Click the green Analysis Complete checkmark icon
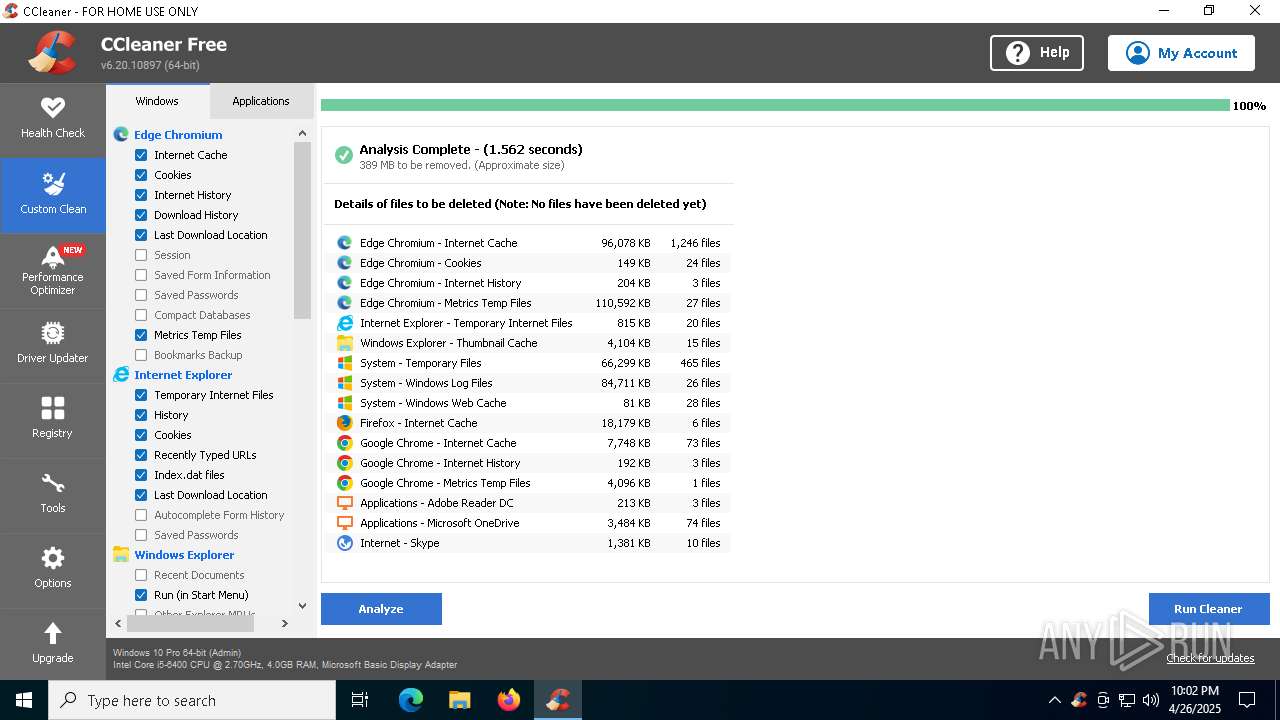Viewport: 1280px width, 720px height. [343, 155]
